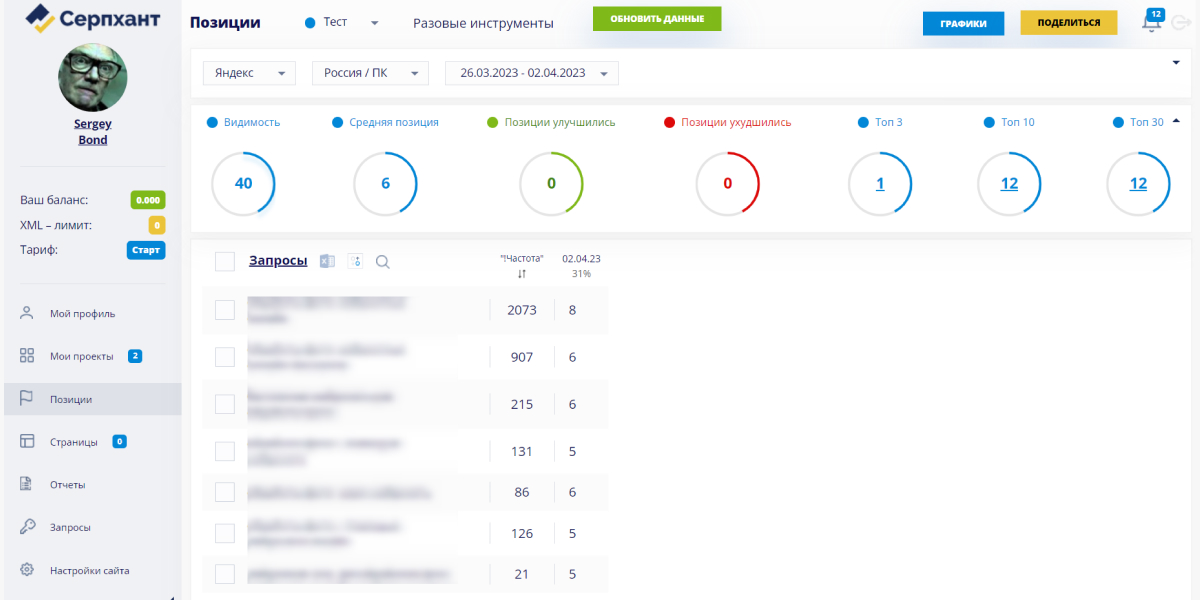Click the logout icon at top right

click(x=1179, y=22)
